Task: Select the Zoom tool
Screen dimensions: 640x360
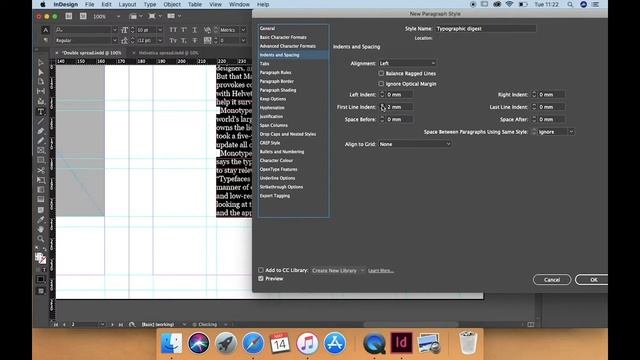Action: tap(41, 239)
